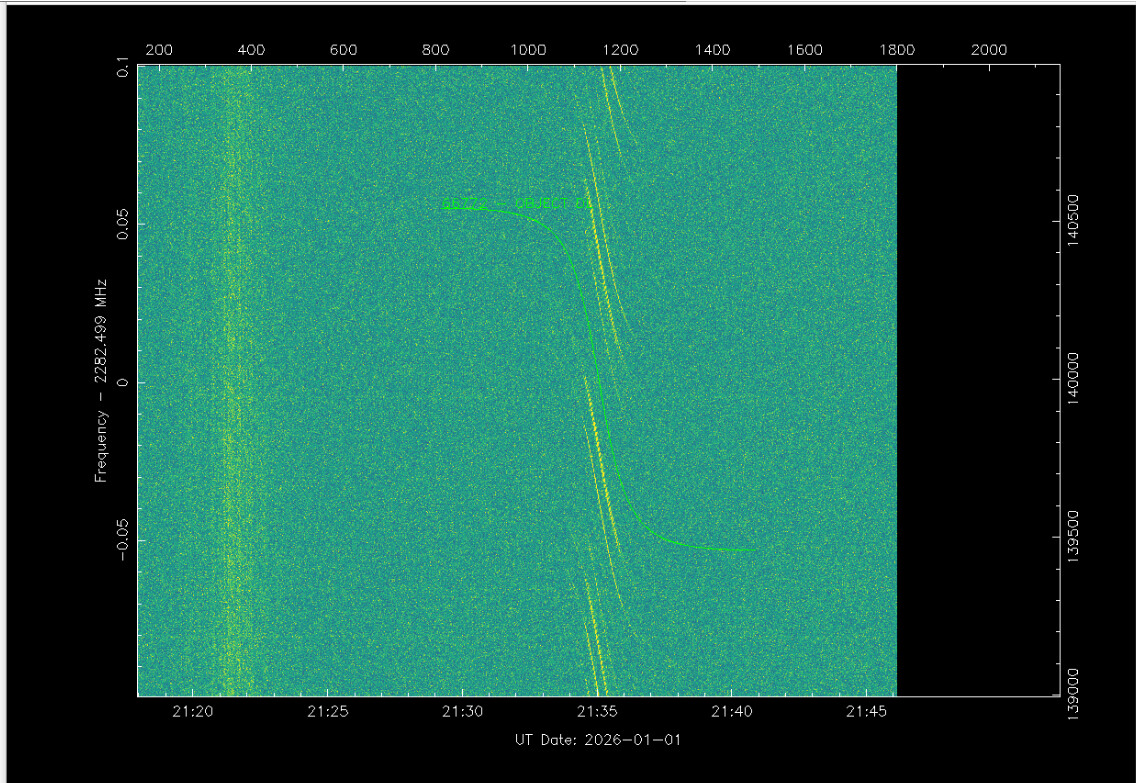Screen dimensions: 1136x783
Task: Click the UT Date 2026-01-01 axis title
Action: pyautogui.click(x=597, y=740)
